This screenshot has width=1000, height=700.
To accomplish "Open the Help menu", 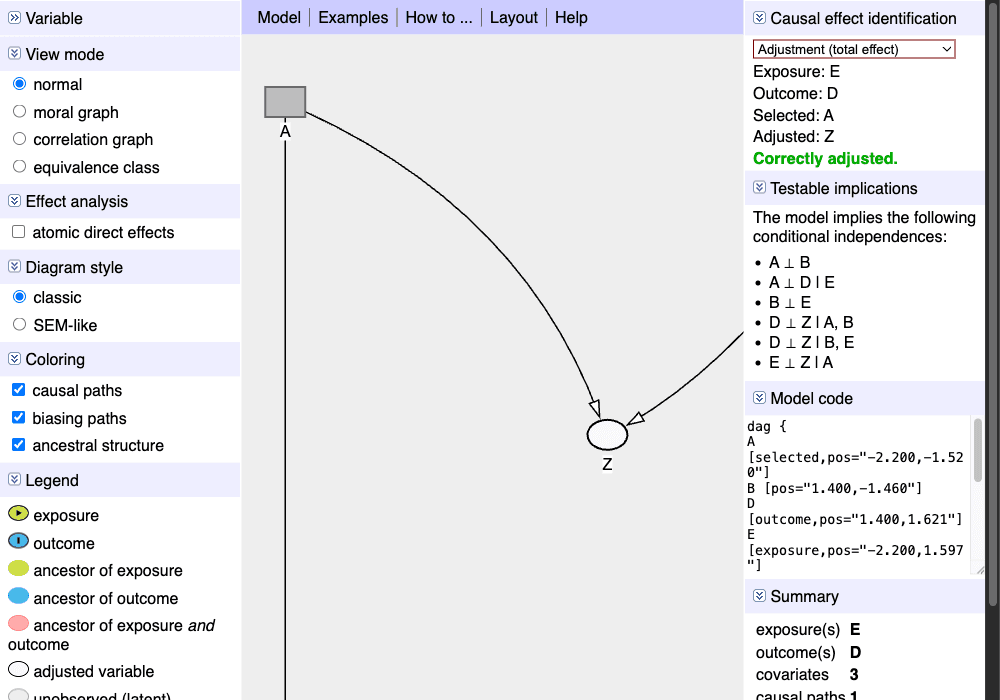I will coord(571,17).
